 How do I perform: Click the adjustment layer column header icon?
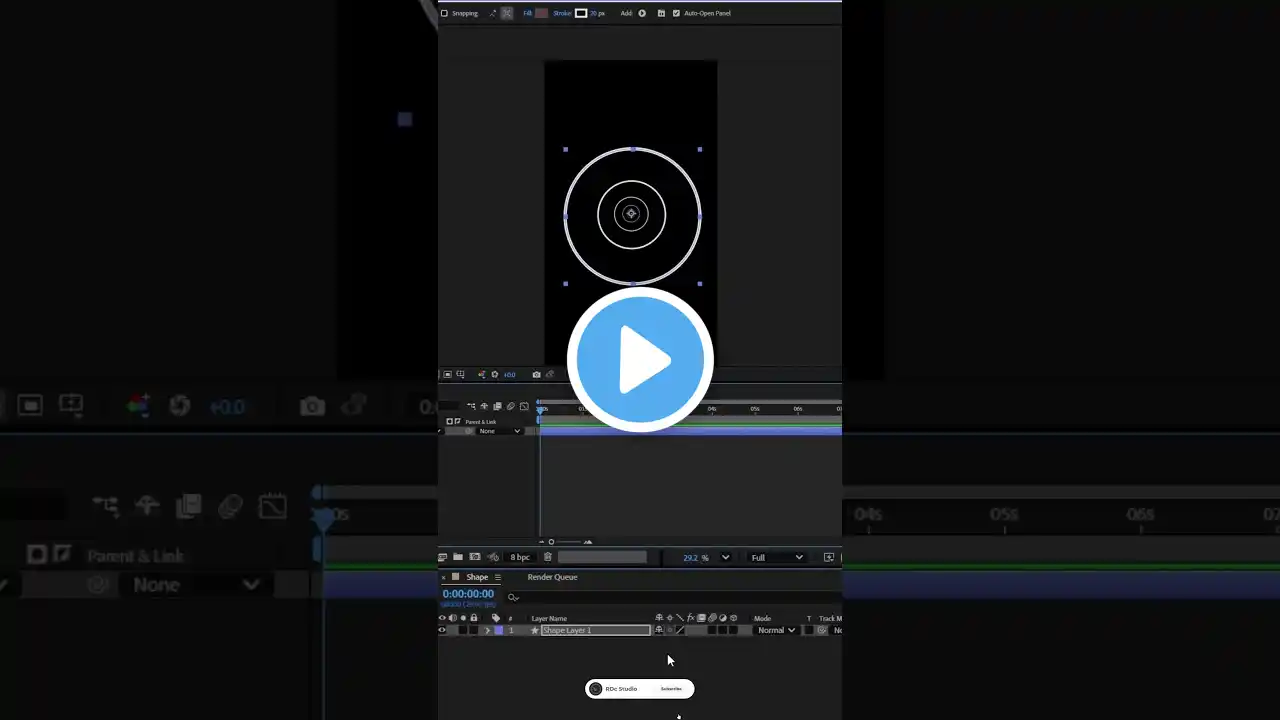722,618
